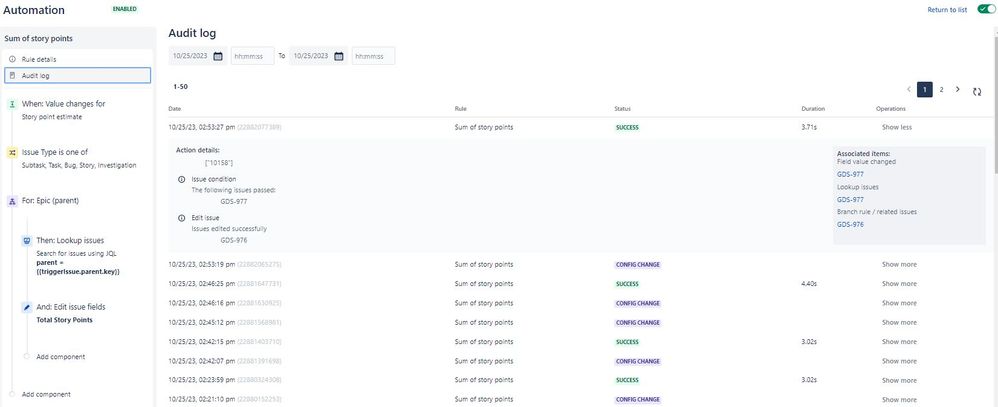Click the Edit issue info icon
This screenshot has height=407, width=998.
pos(182,218)
